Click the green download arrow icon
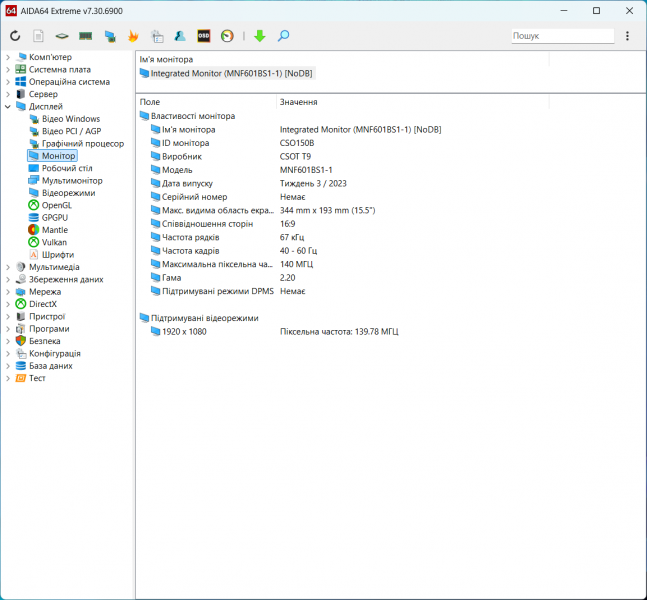This screenshot has width=647, height=600. [x=260, y=36]
